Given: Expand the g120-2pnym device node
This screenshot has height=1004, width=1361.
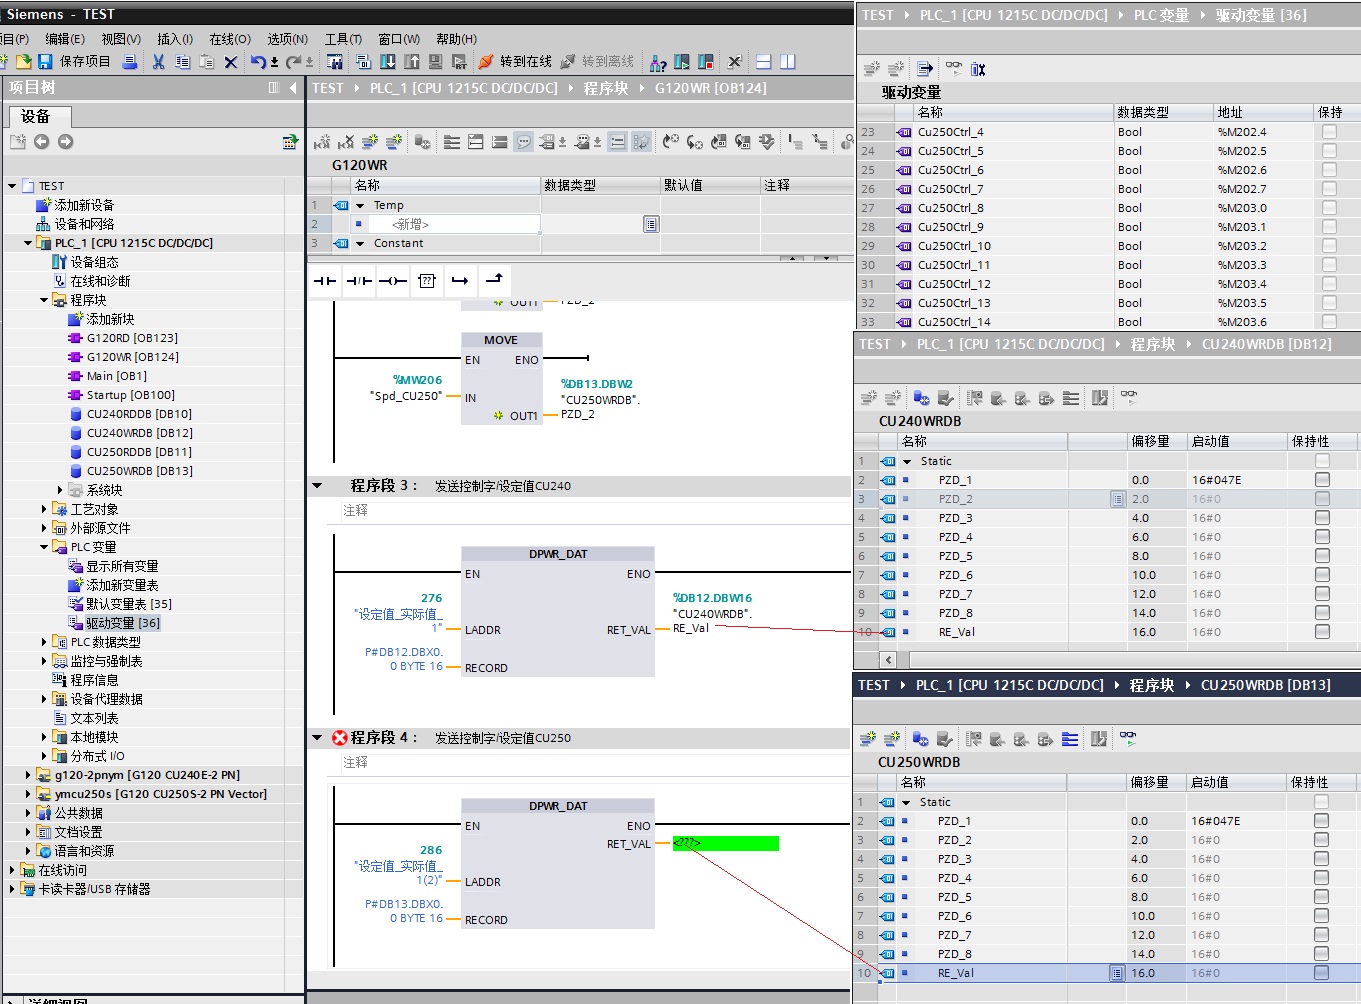Looking at the screenshot, I should [28, 775].
